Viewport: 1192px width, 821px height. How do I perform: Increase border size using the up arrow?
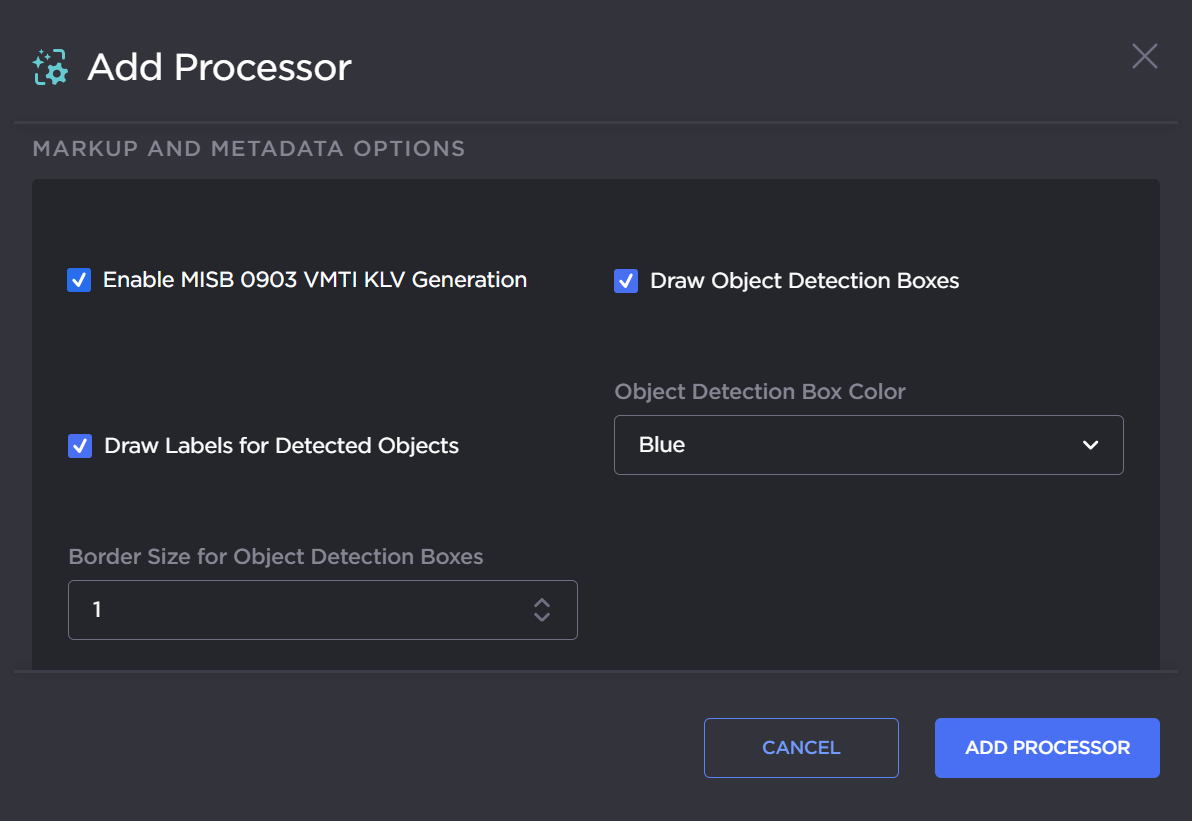click(x=541, y=604)
